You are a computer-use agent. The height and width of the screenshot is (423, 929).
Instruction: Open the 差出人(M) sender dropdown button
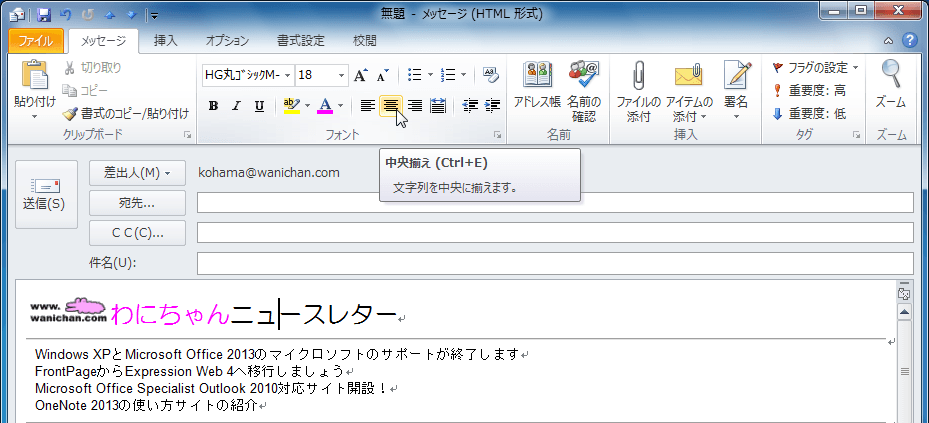click(x=137, y=173)
